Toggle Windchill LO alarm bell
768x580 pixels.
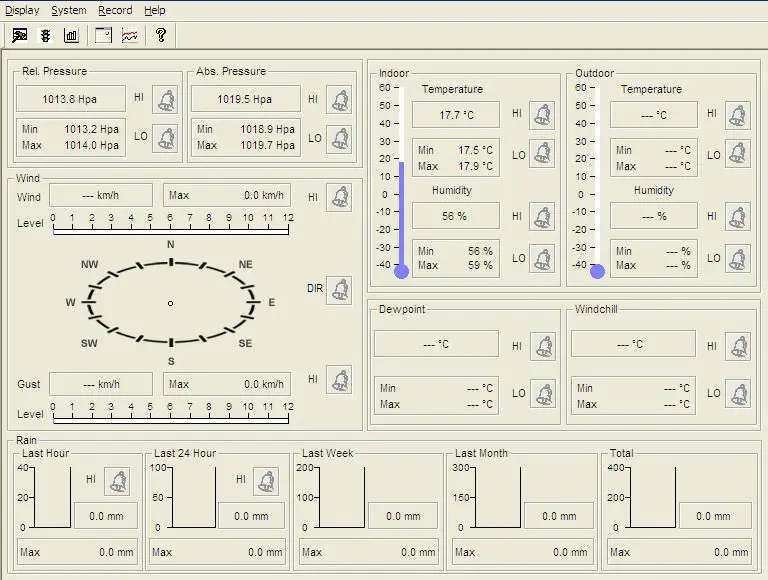click(x=739, y=393)
